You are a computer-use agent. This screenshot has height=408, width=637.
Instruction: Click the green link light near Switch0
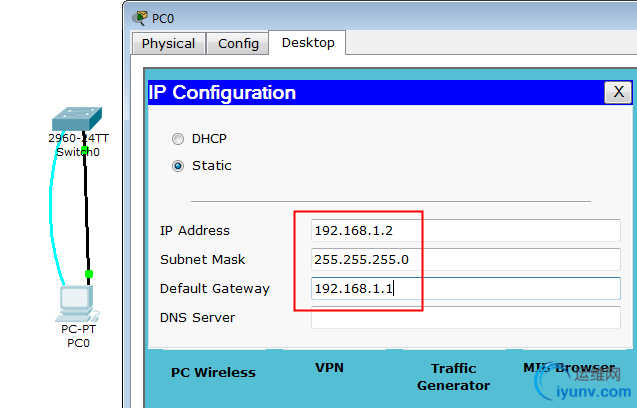(x=86, y=151)
